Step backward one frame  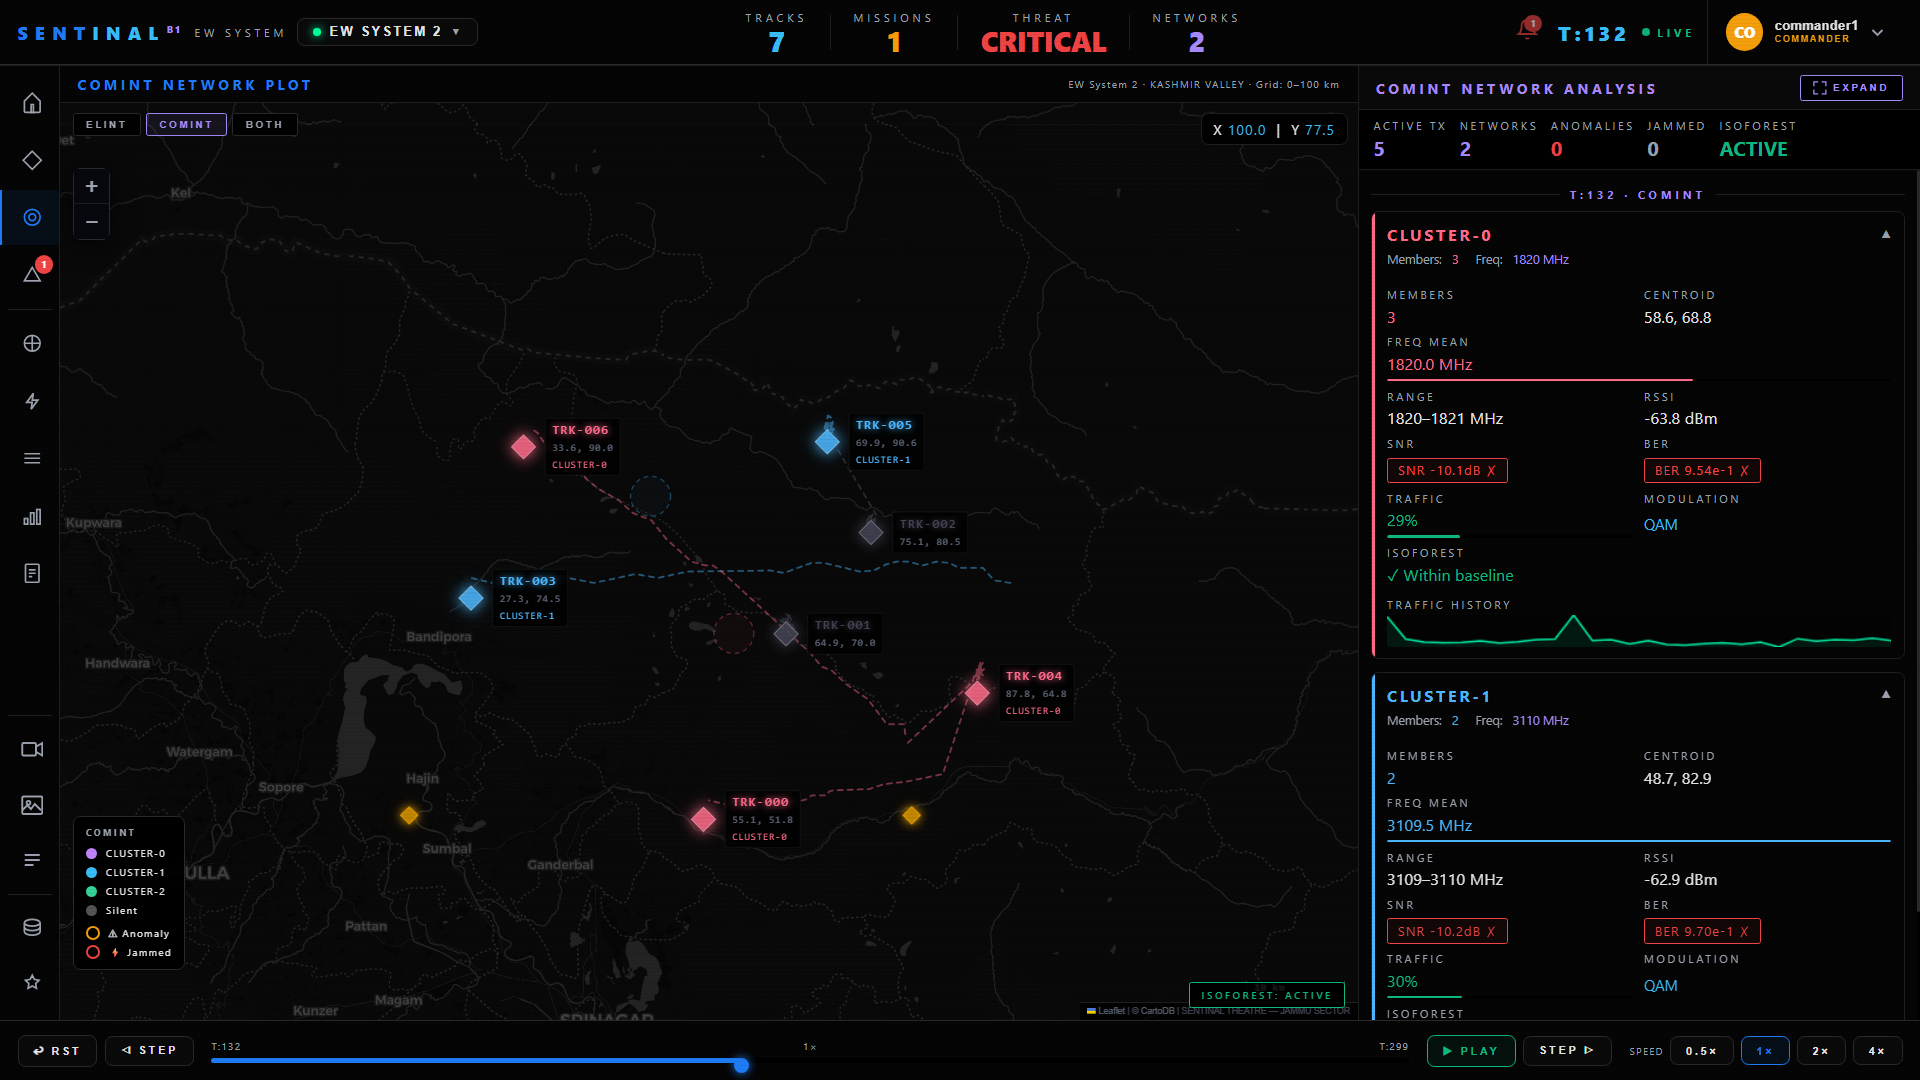pyautogui.click(x=149, y=1051)
